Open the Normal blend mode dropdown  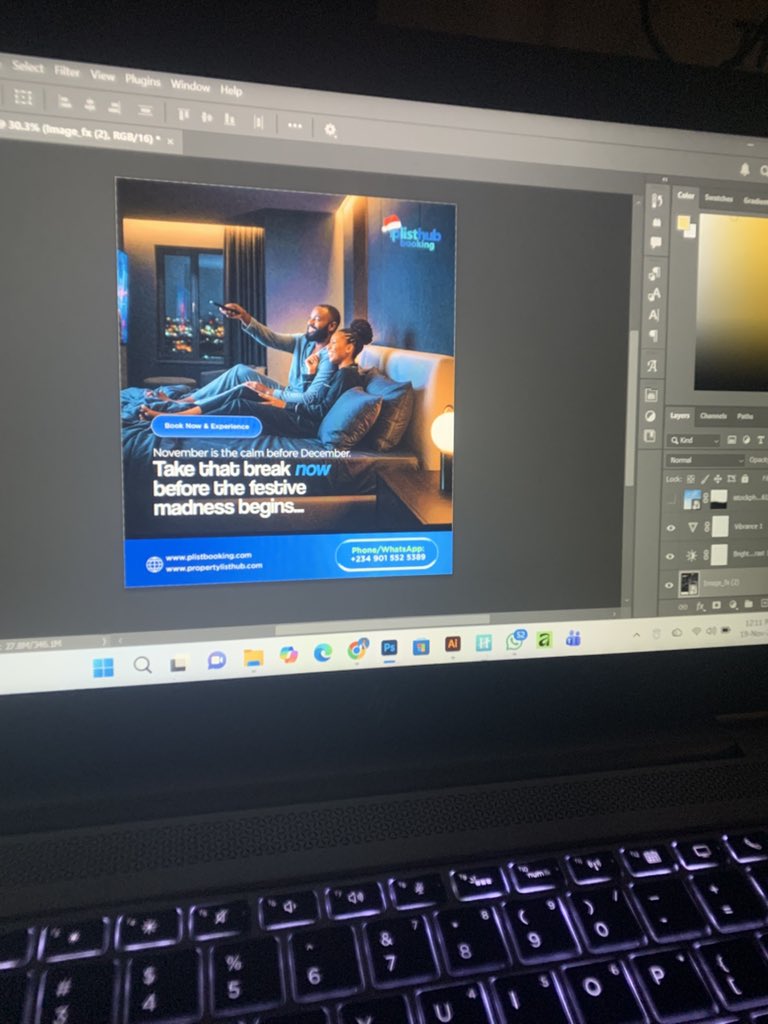705,460
